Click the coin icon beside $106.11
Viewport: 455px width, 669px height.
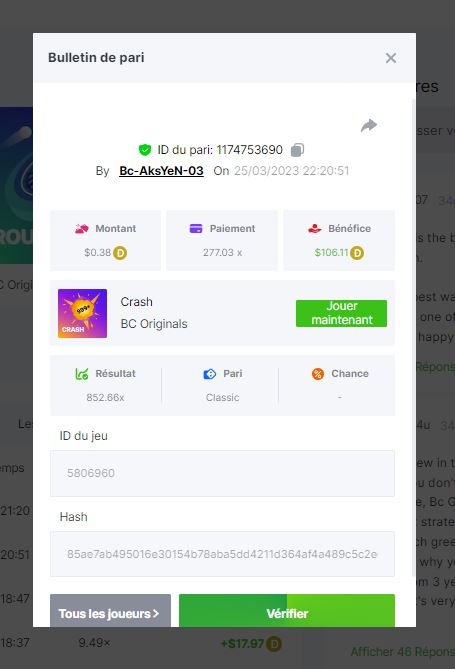[x=357, y=253]
